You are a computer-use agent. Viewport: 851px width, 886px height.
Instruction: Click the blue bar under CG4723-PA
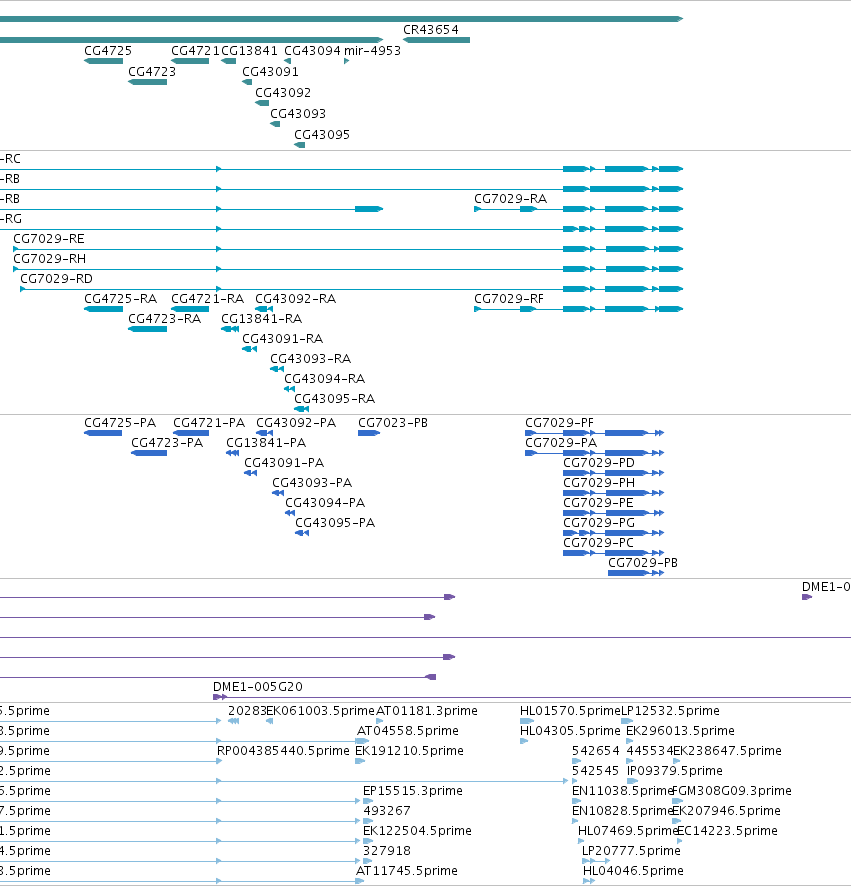[149, 453]
